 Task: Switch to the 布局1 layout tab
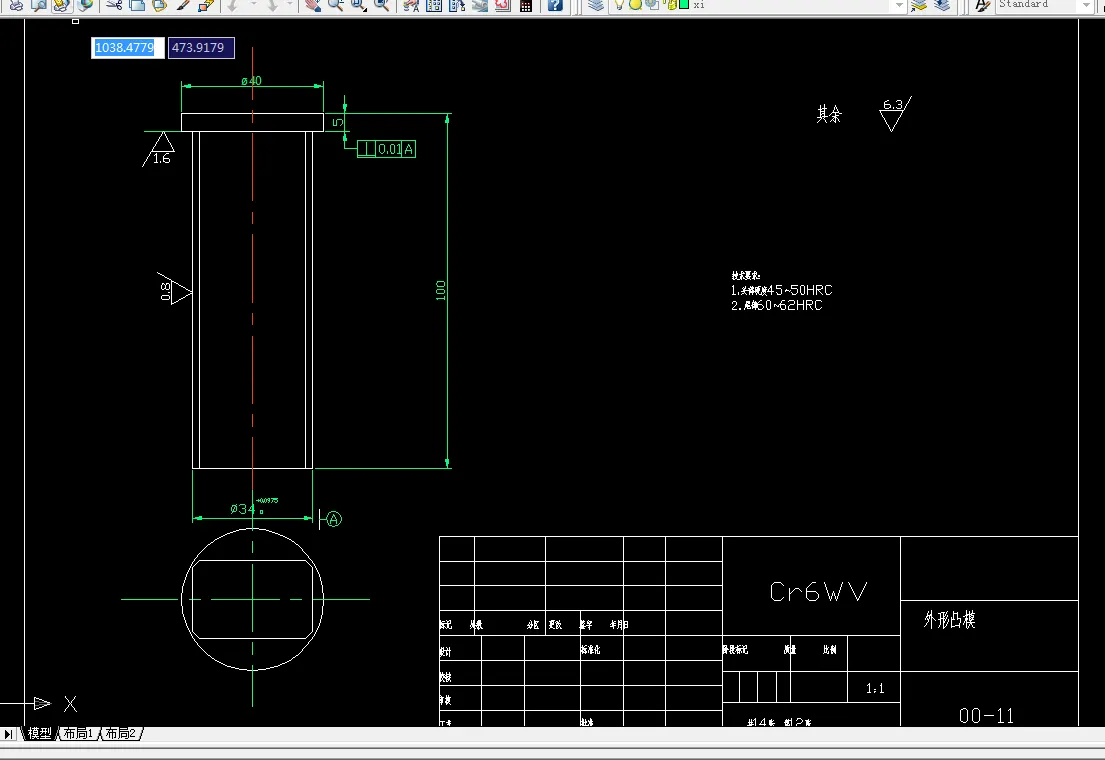pyautogui.click(x=78, y=734)
